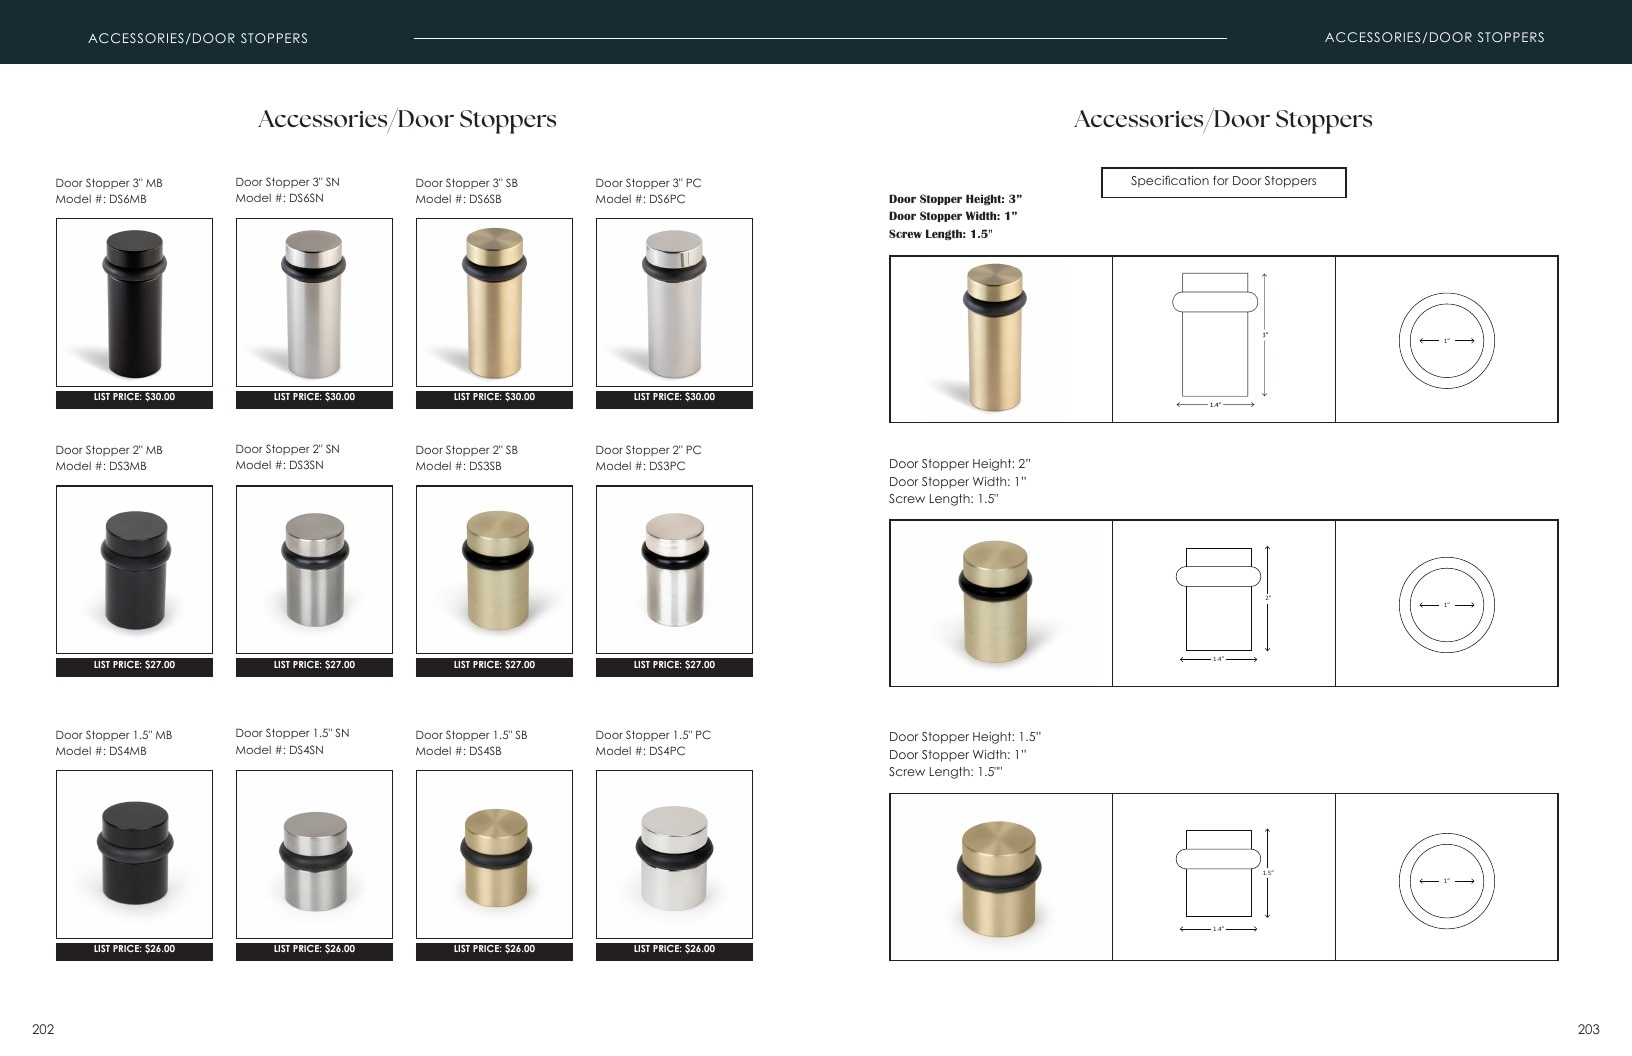This screenshot has height=1056, width=1632.
Task: Click the DS3SN 2" satin nickel image
Action: tap(314, 570)
